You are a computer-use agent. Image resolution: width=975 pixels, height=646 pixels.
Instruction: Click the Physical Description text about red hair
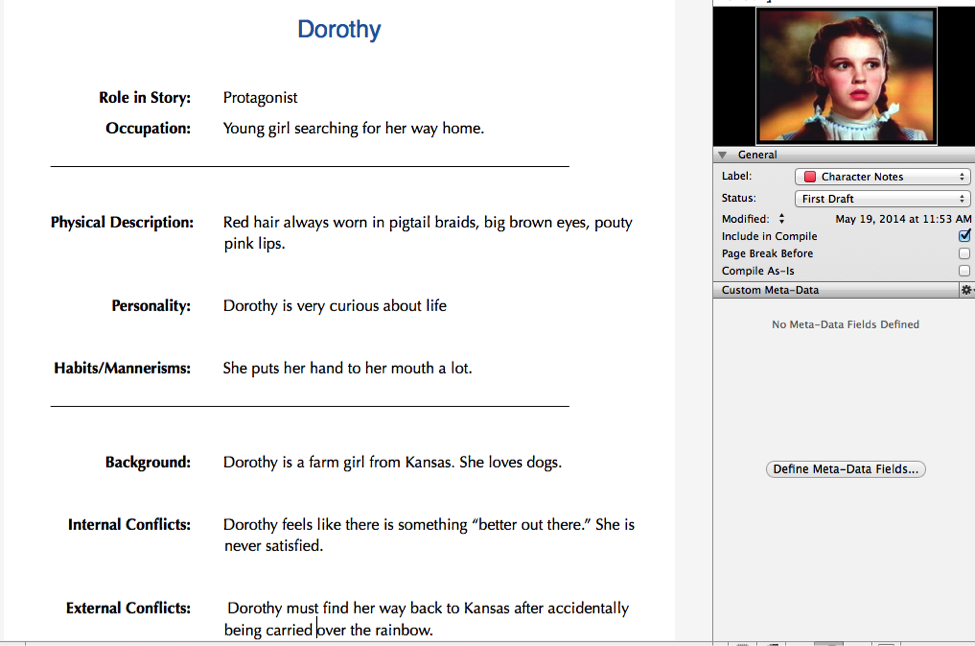(427, 223)
